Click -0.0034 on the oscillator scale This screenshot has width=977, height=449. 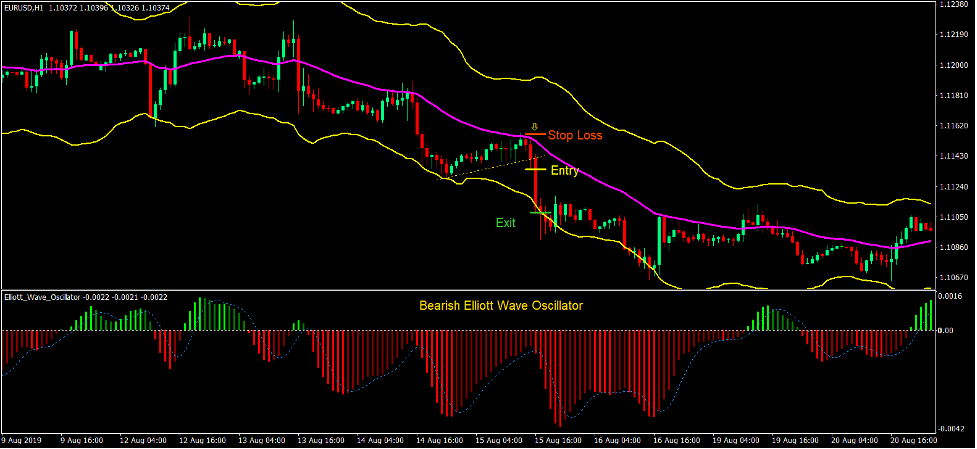(x=952, y=424)
